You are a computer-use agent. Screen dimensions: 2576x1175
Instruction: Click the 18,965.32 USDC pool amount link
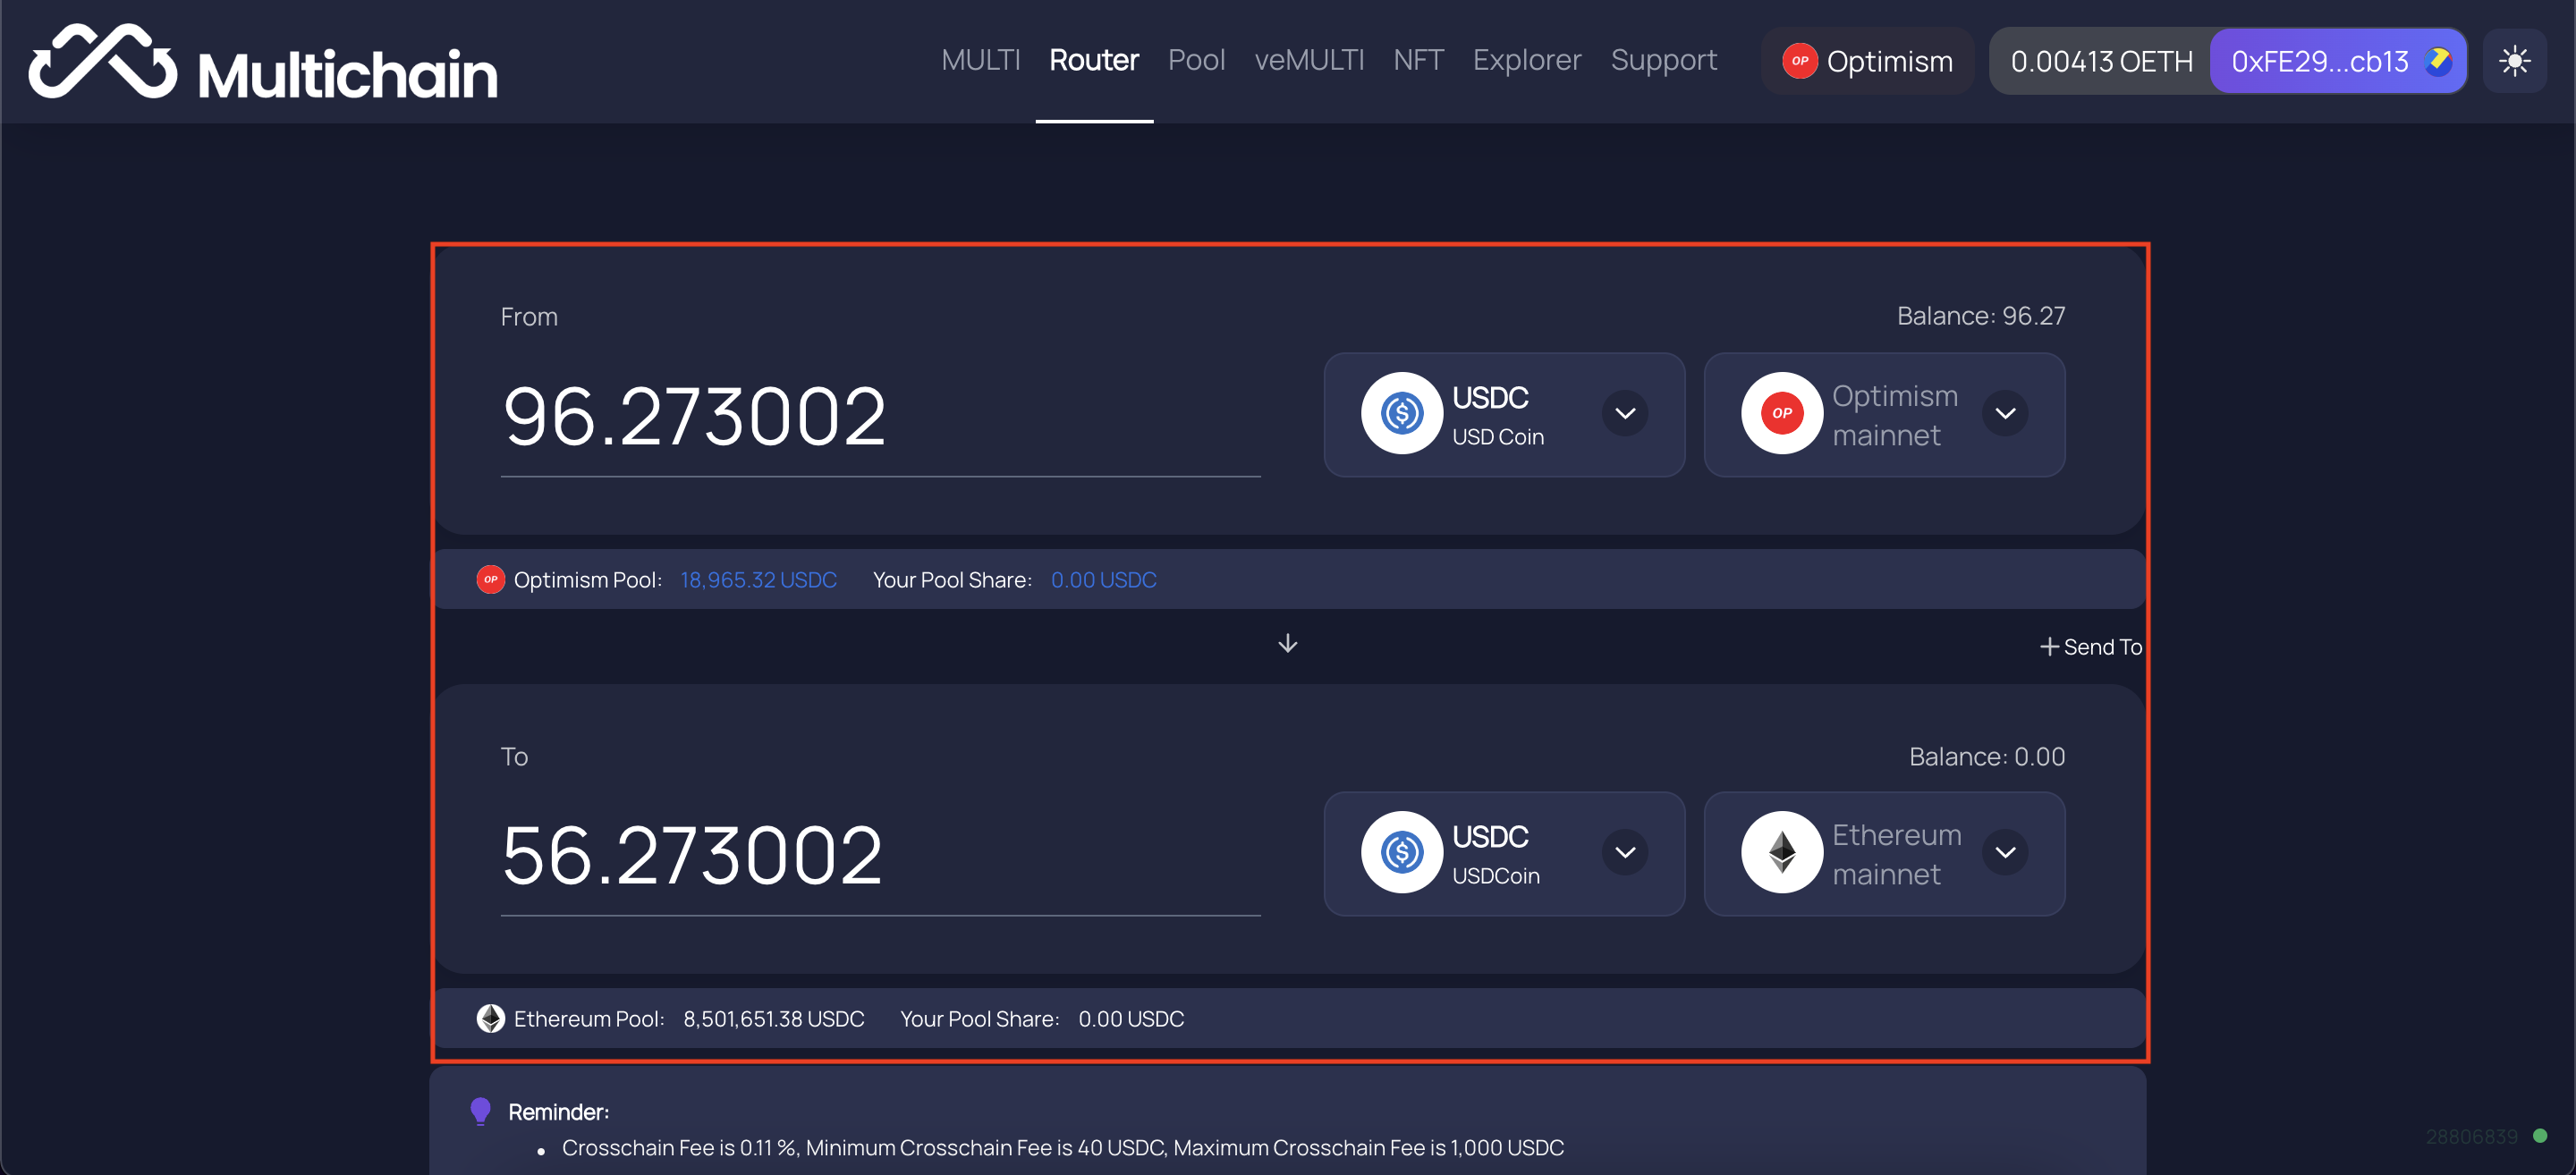pos(758,579)
